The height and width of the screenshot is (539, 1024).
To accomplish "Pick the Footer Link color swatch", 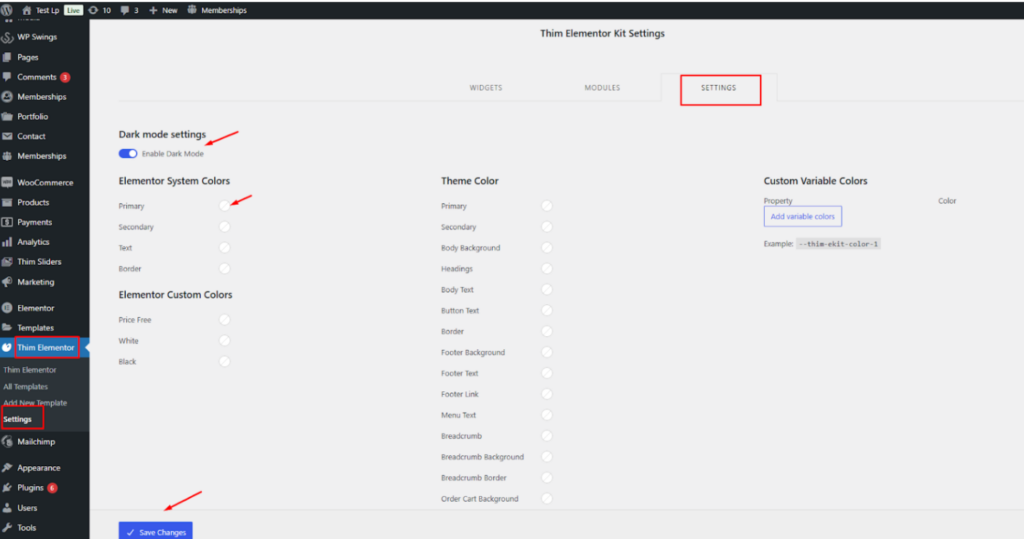I will 547,394.
